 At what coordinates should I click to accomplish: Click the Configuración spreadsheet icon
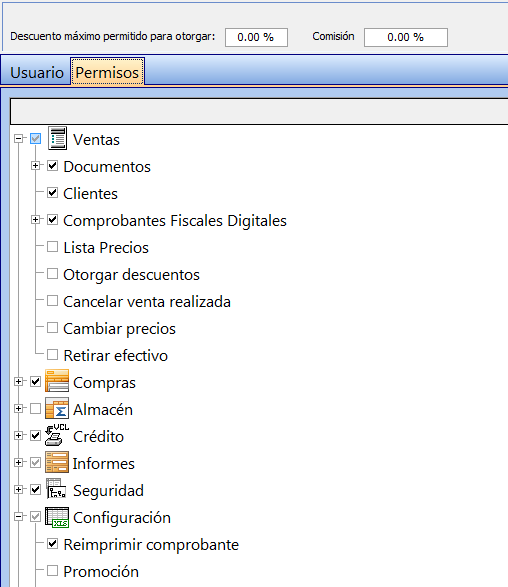coord(57,517)
